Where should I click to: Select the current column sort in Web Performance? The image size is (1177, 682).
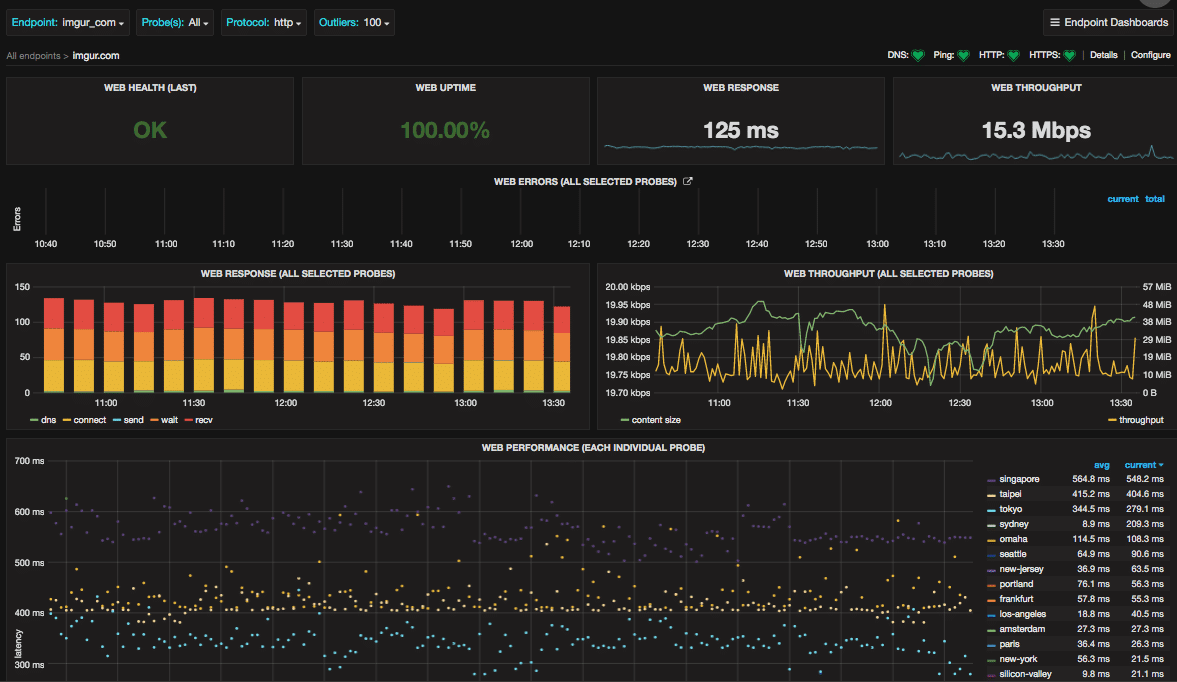[1142, 464]
